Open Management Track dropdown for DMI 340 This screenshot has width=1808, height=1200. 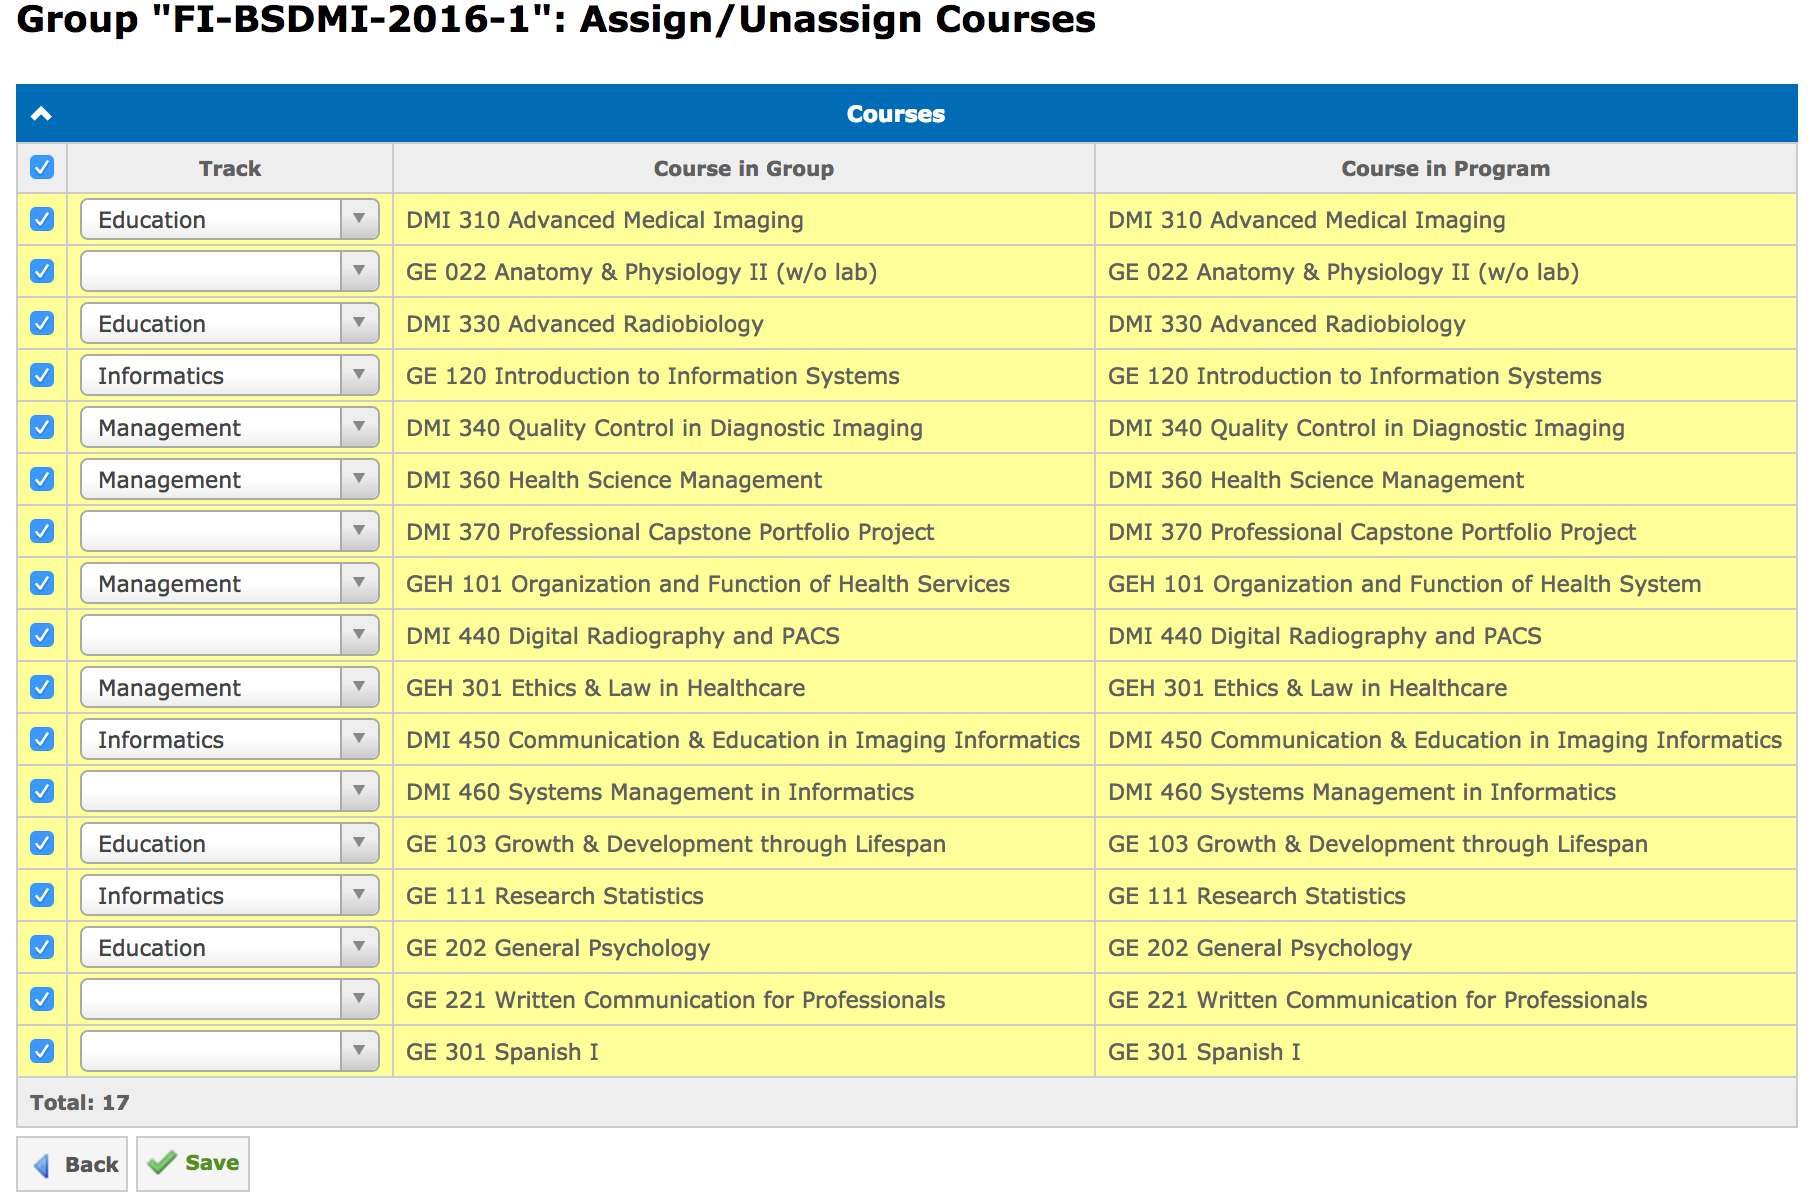(230, 427)
